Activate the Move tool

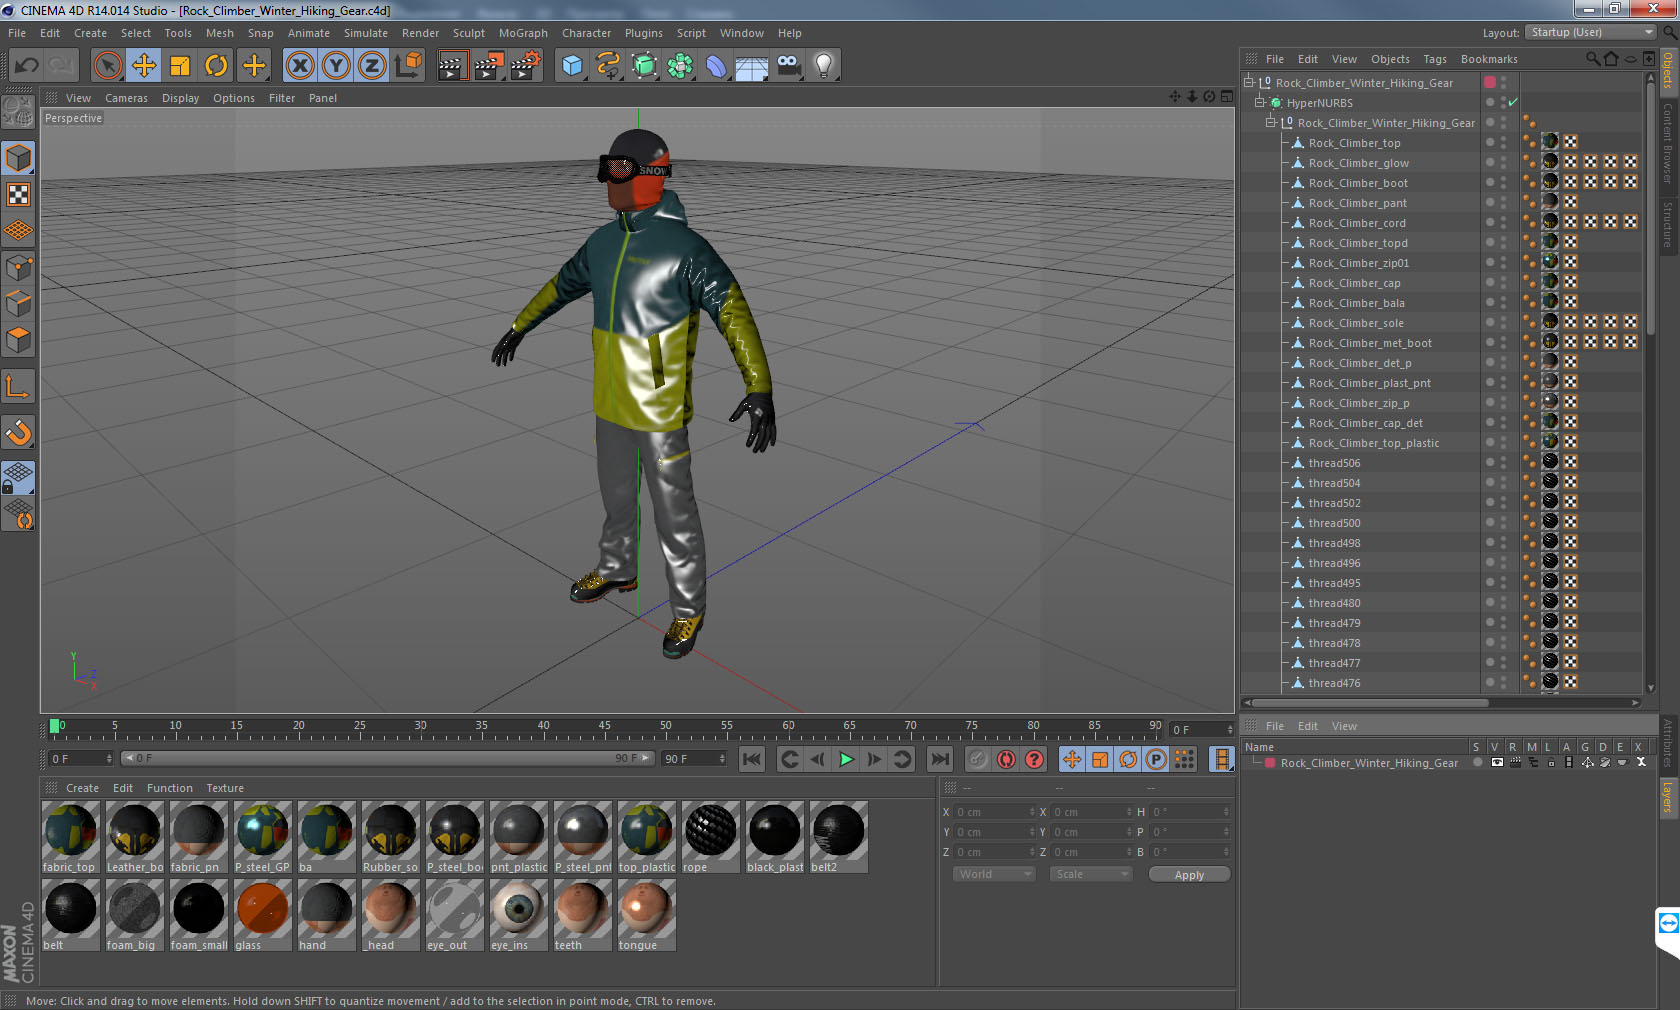pos(144,66)
